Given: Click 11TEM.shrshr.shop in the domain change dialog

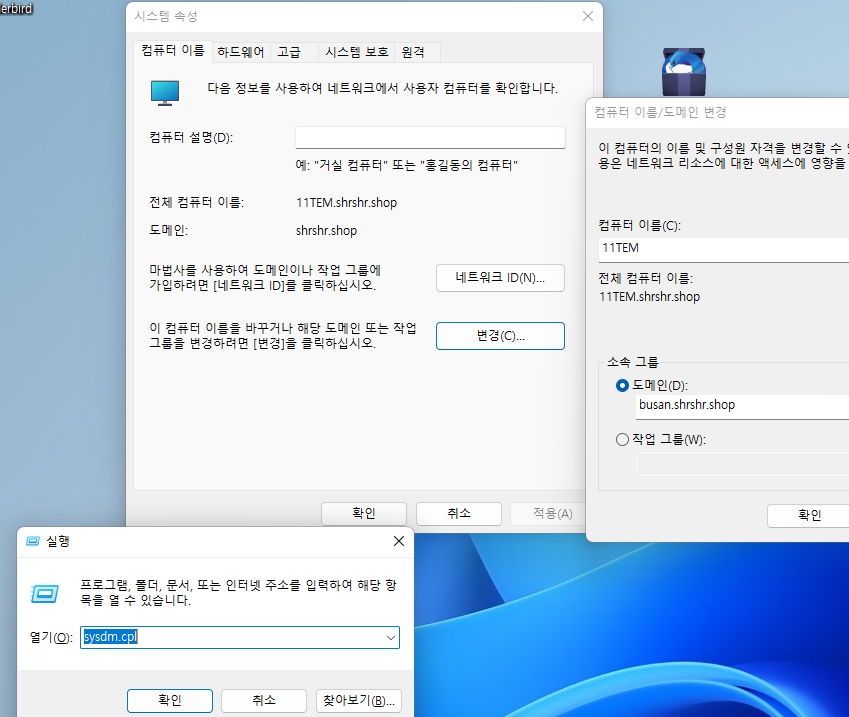Looking at the screenshot, I should (650, 297).
